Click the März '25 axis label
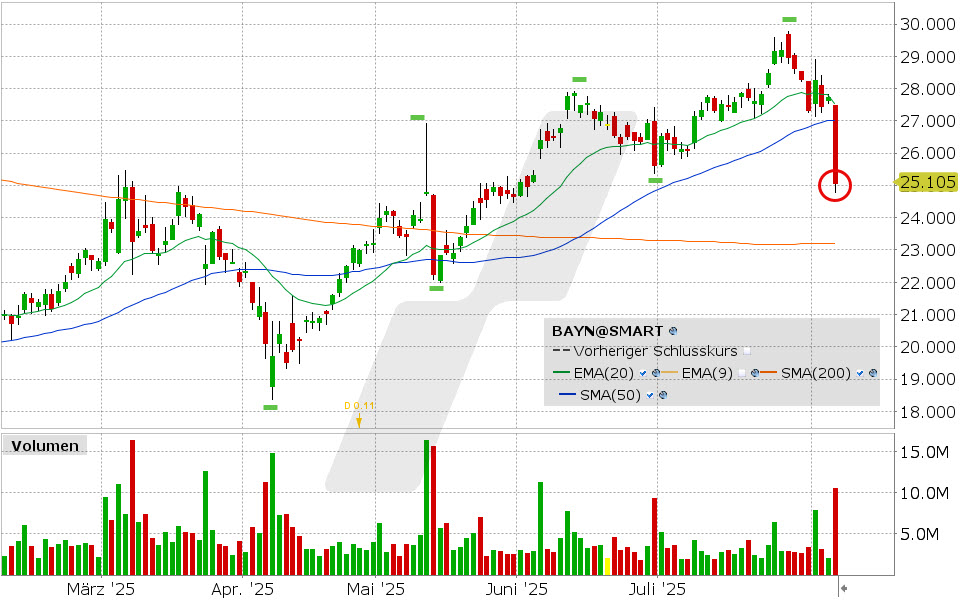 coord(101,589)
